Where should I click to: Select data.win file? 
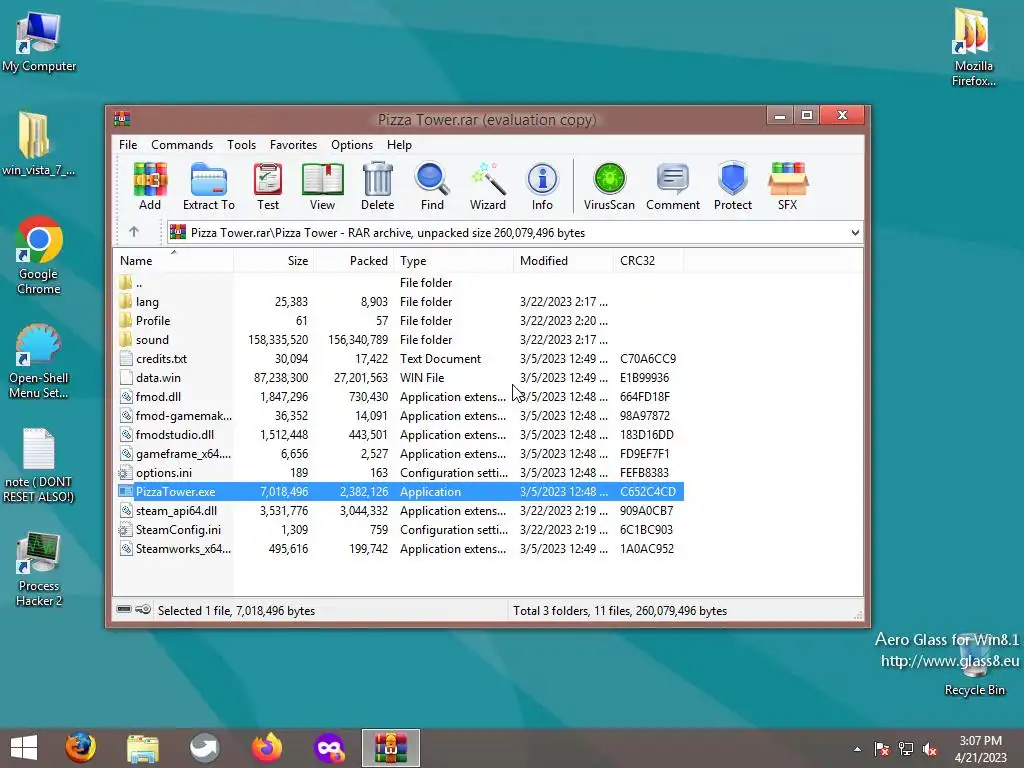coord(400,377)
